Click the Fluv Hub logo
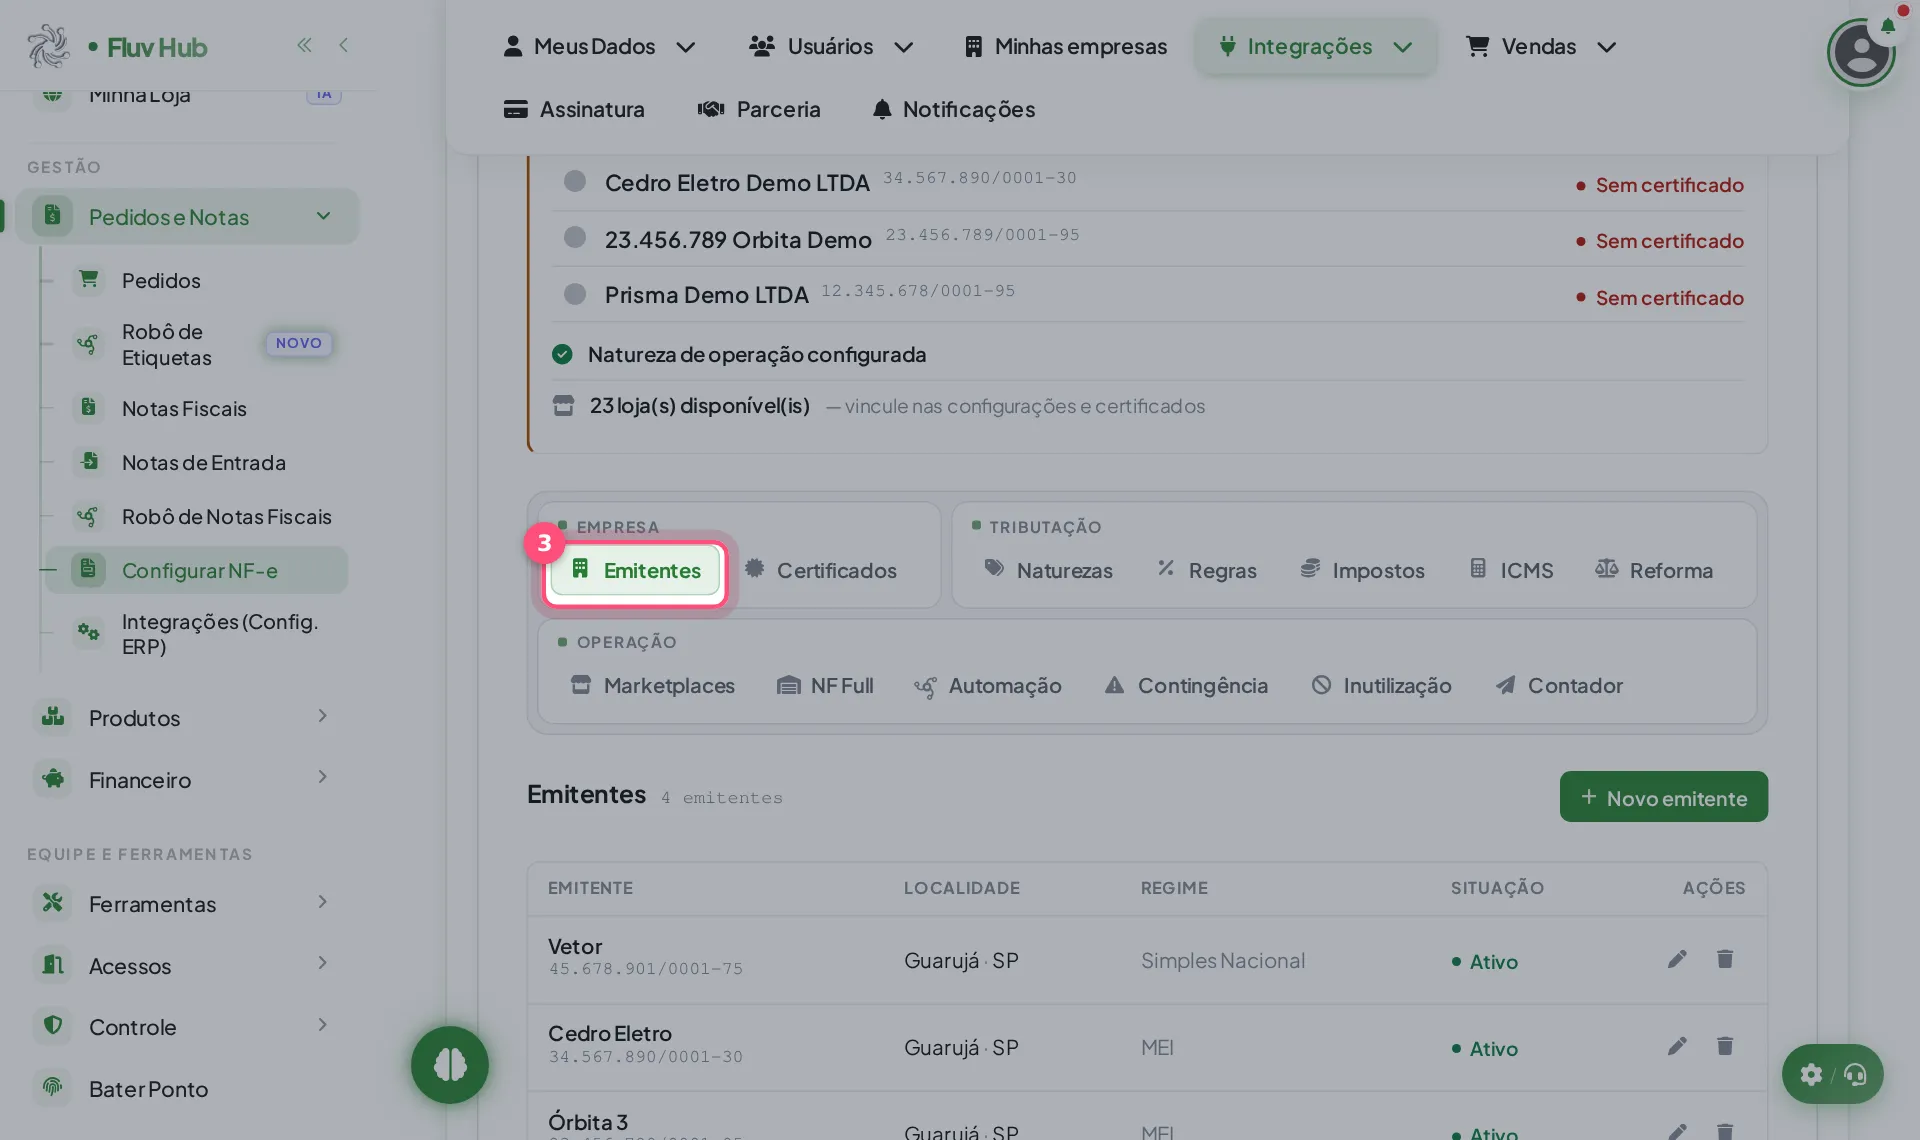Viewport: 1920px width, 1140px height. [x=118, y=47]
